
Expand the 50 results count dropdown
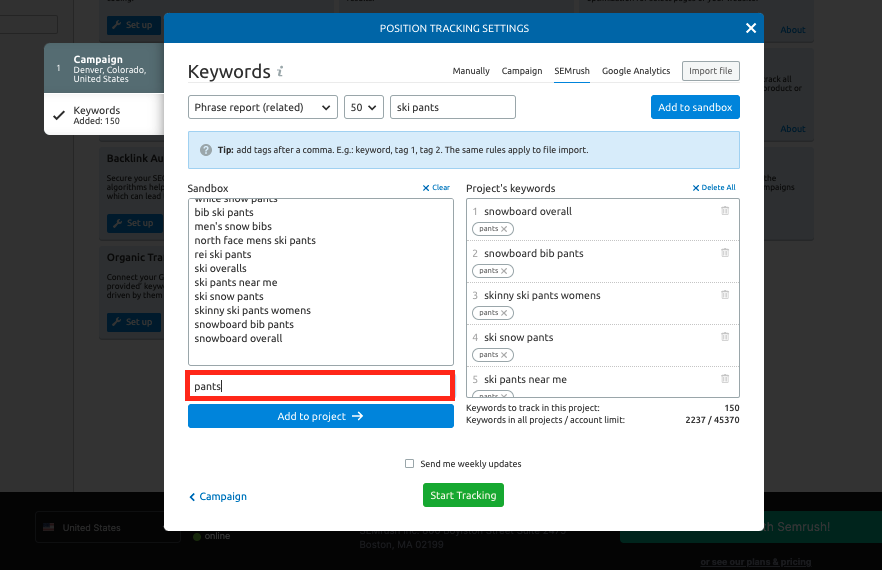pyautogui.click(x=363, y=107)
